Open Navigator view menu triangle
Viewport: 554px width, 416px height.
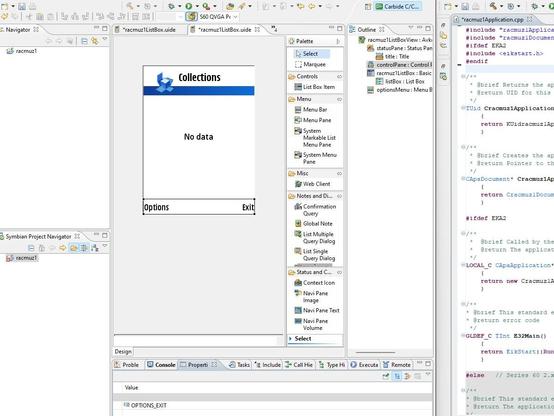tap(105, 39)
